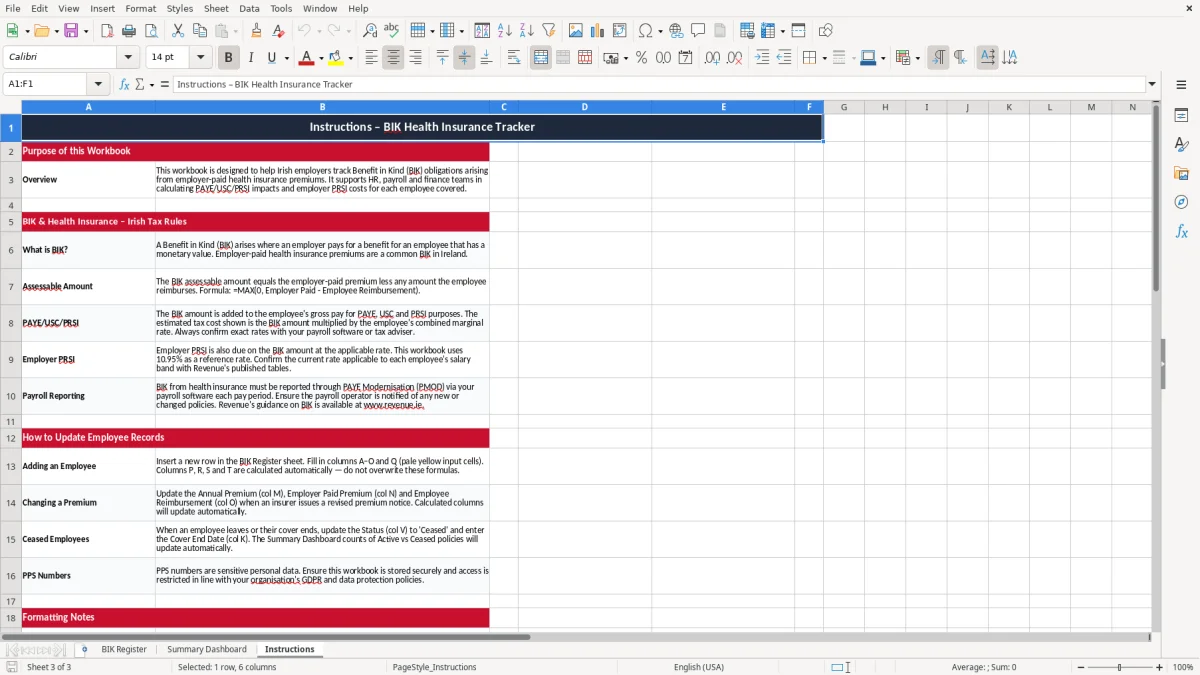Viewport: 1200px width, 675px height.
Task: Click the Insert Image icon
Action: tap(576, 31)
